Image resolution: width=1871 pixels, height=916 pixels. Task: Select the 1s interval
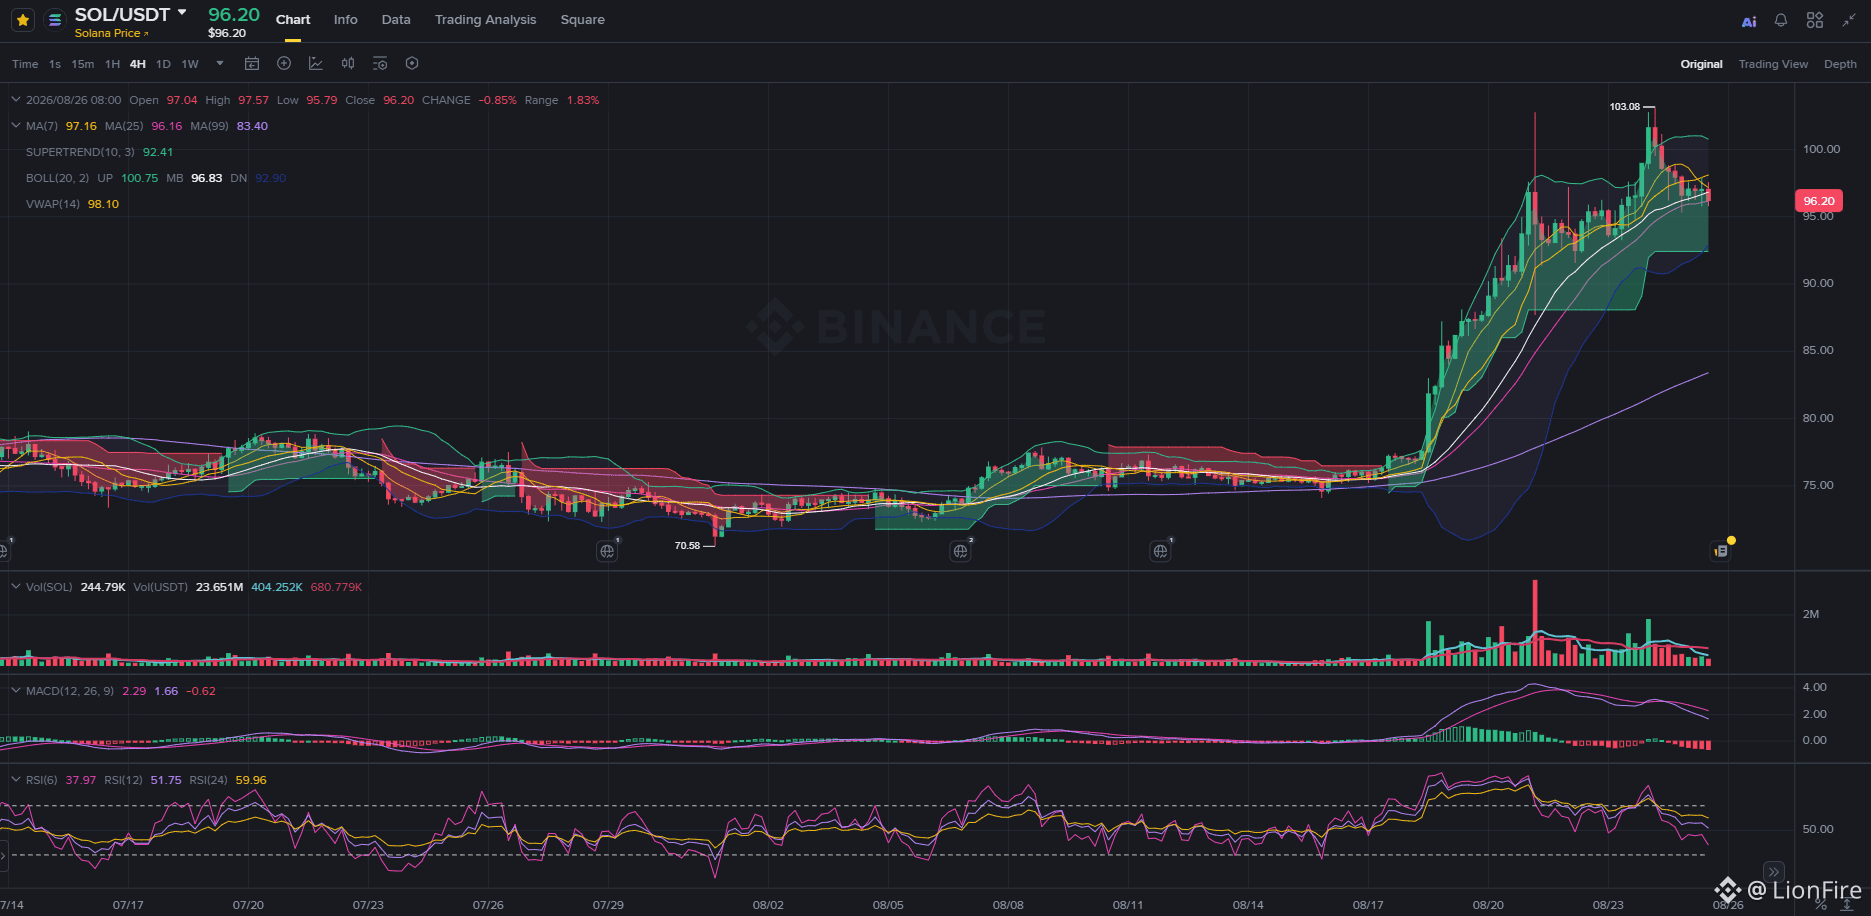pyautogui.click(x=55, y=64)
